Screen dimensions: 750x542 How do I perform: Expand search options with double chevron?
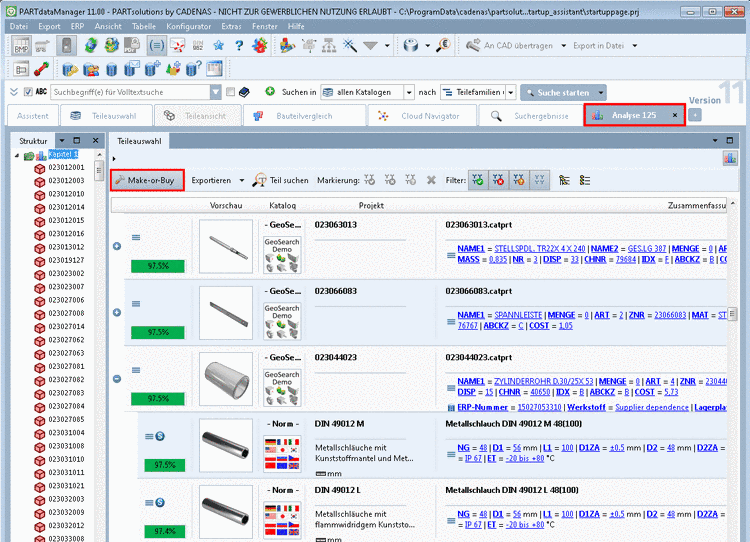point(14,92)
